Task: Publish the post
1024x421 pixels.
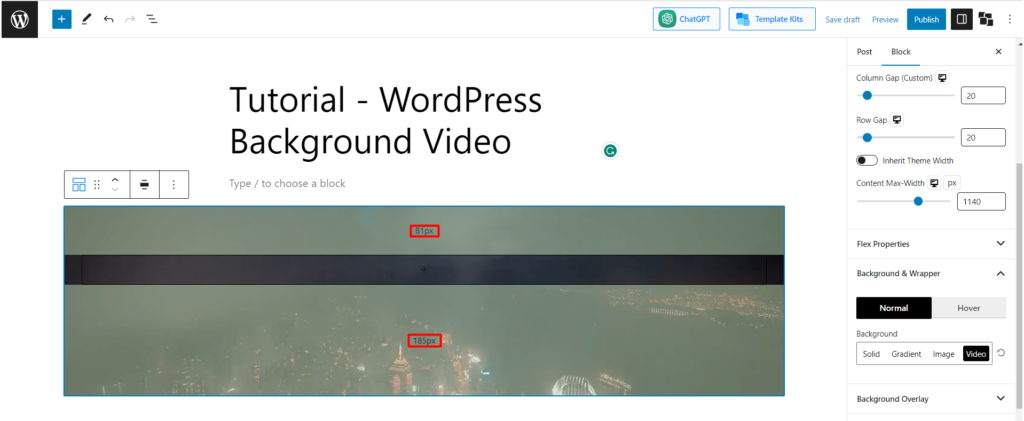Action: point(926,20)
